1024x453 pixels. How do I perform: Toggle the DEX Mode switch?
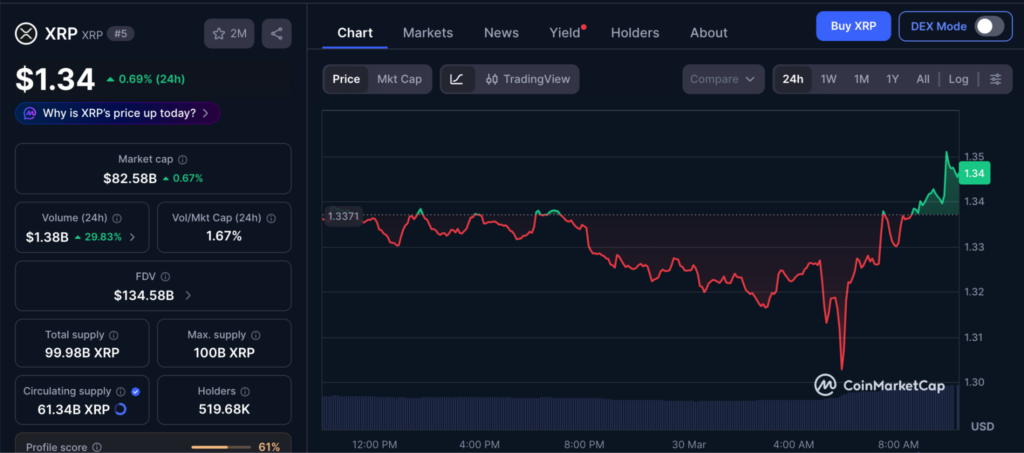(x=988, y=26)
